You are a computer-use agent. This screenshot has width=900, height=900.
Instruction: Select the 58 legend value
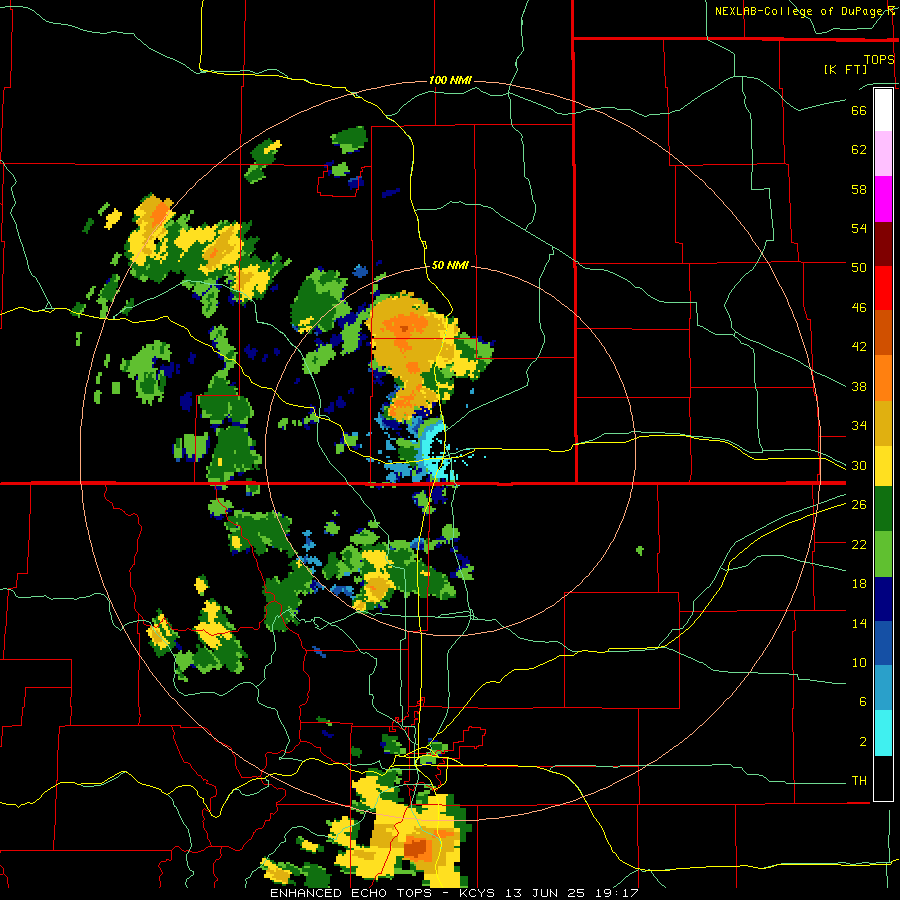coord(859,189)
